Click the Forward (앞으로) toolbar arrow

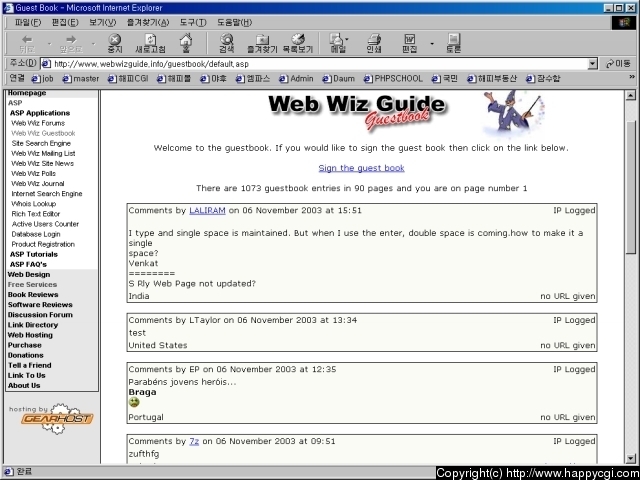click(71, 43)
